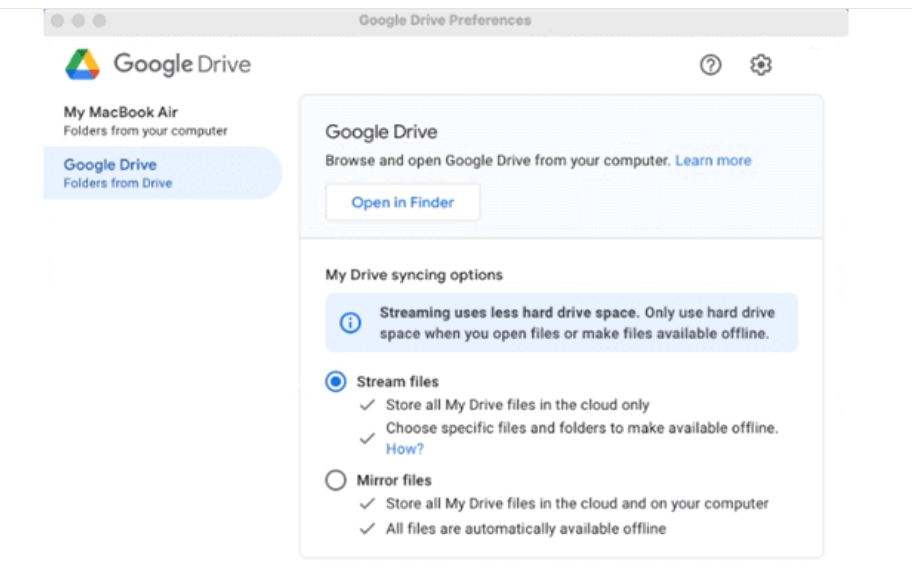The image size is (912, 572).
Task: Click the red close window button
Action: pyautogui.click(x=57, y=21)
